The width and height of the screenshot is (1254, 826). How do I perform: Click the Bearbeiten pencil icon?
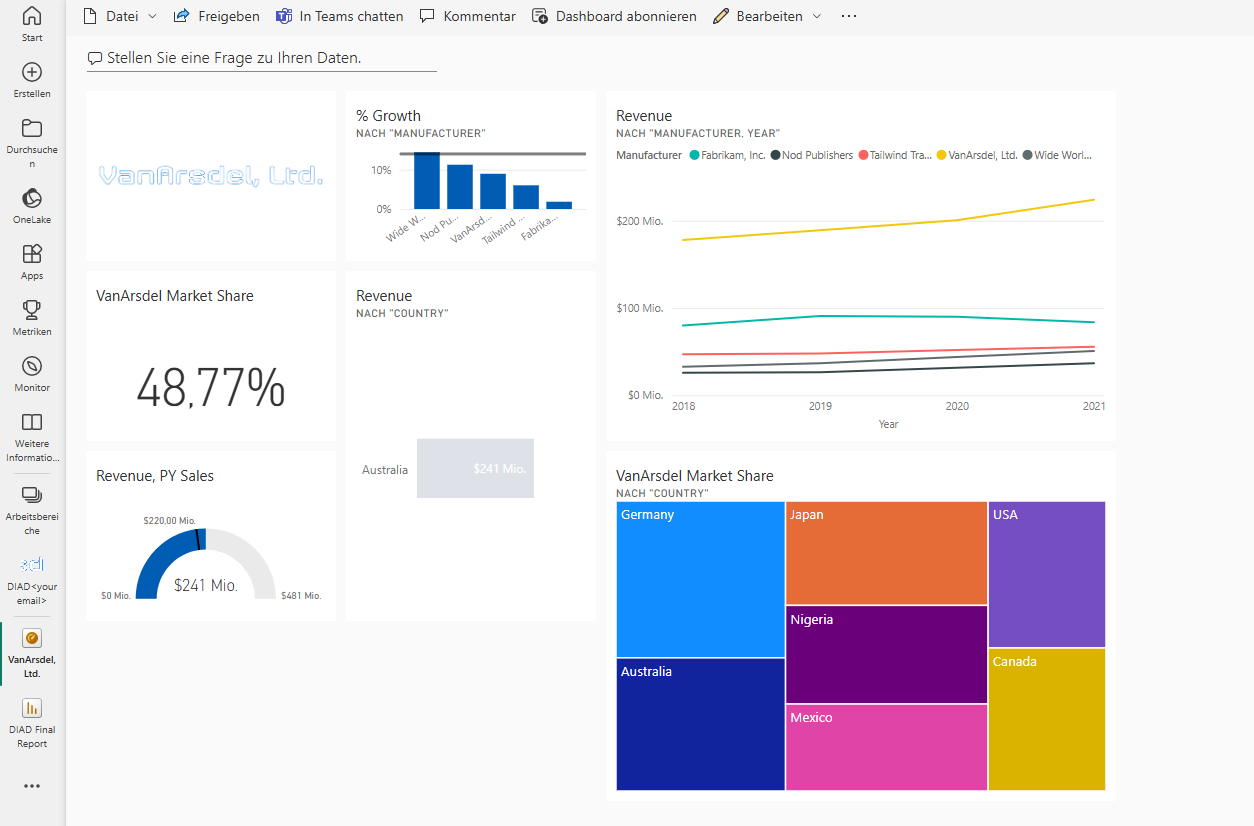pyautogui.click(x=721, y=16)
